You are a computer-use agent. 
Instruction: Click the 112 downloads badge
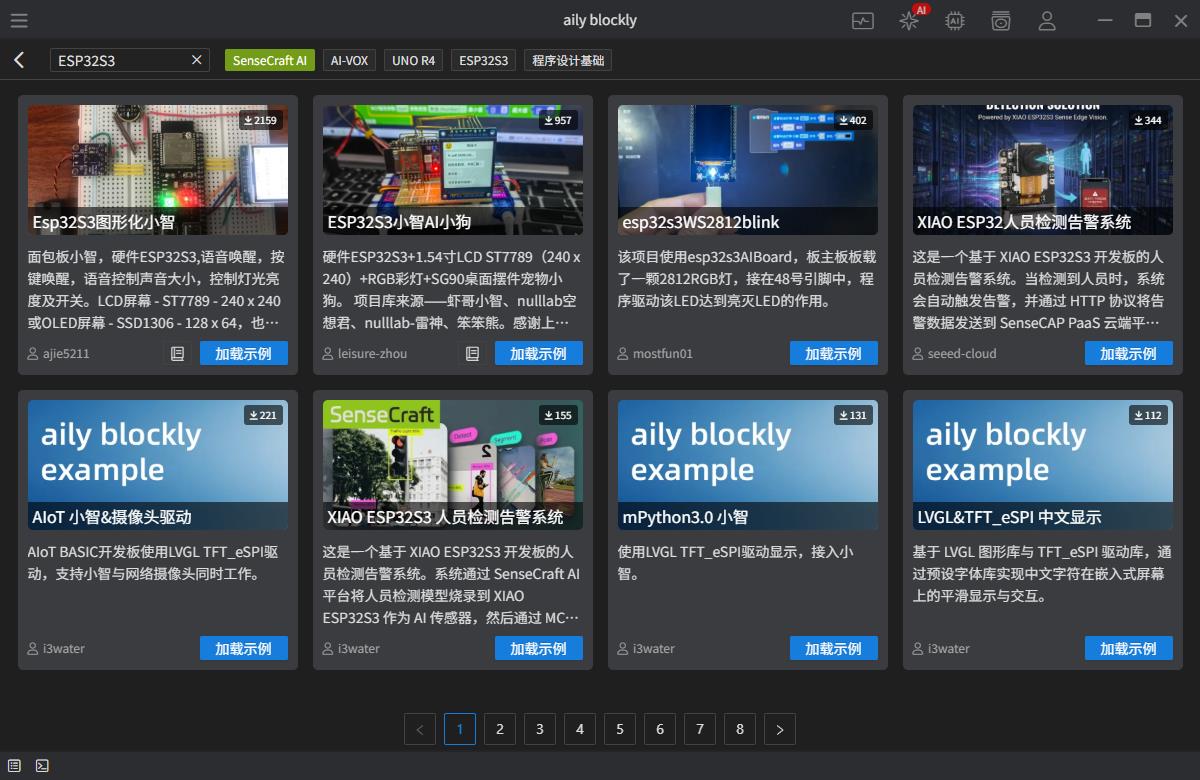1147,415
